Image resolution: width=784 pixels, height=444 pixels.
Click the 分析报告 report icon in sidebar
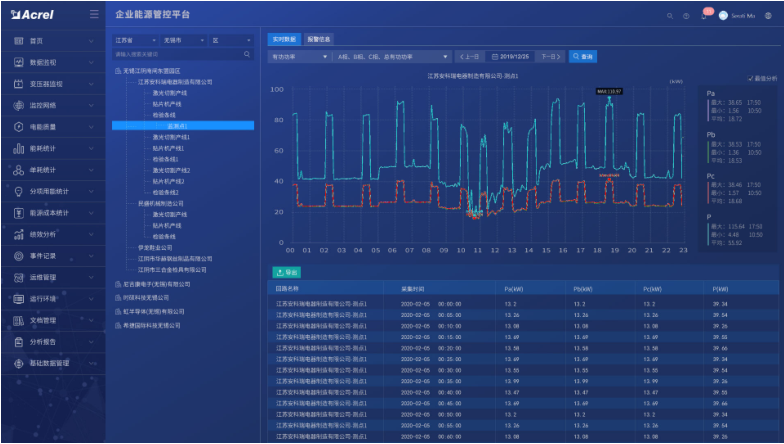(18, 342)
